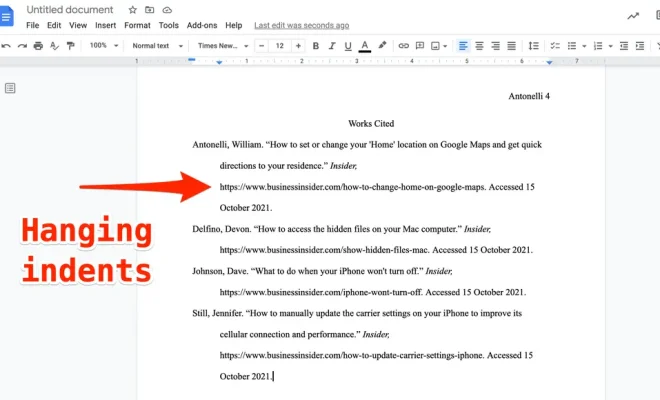This screenshot has width=660, height=400.
Task: Open the zoom 100% dropdown
Action: click(x=104, y=45)
